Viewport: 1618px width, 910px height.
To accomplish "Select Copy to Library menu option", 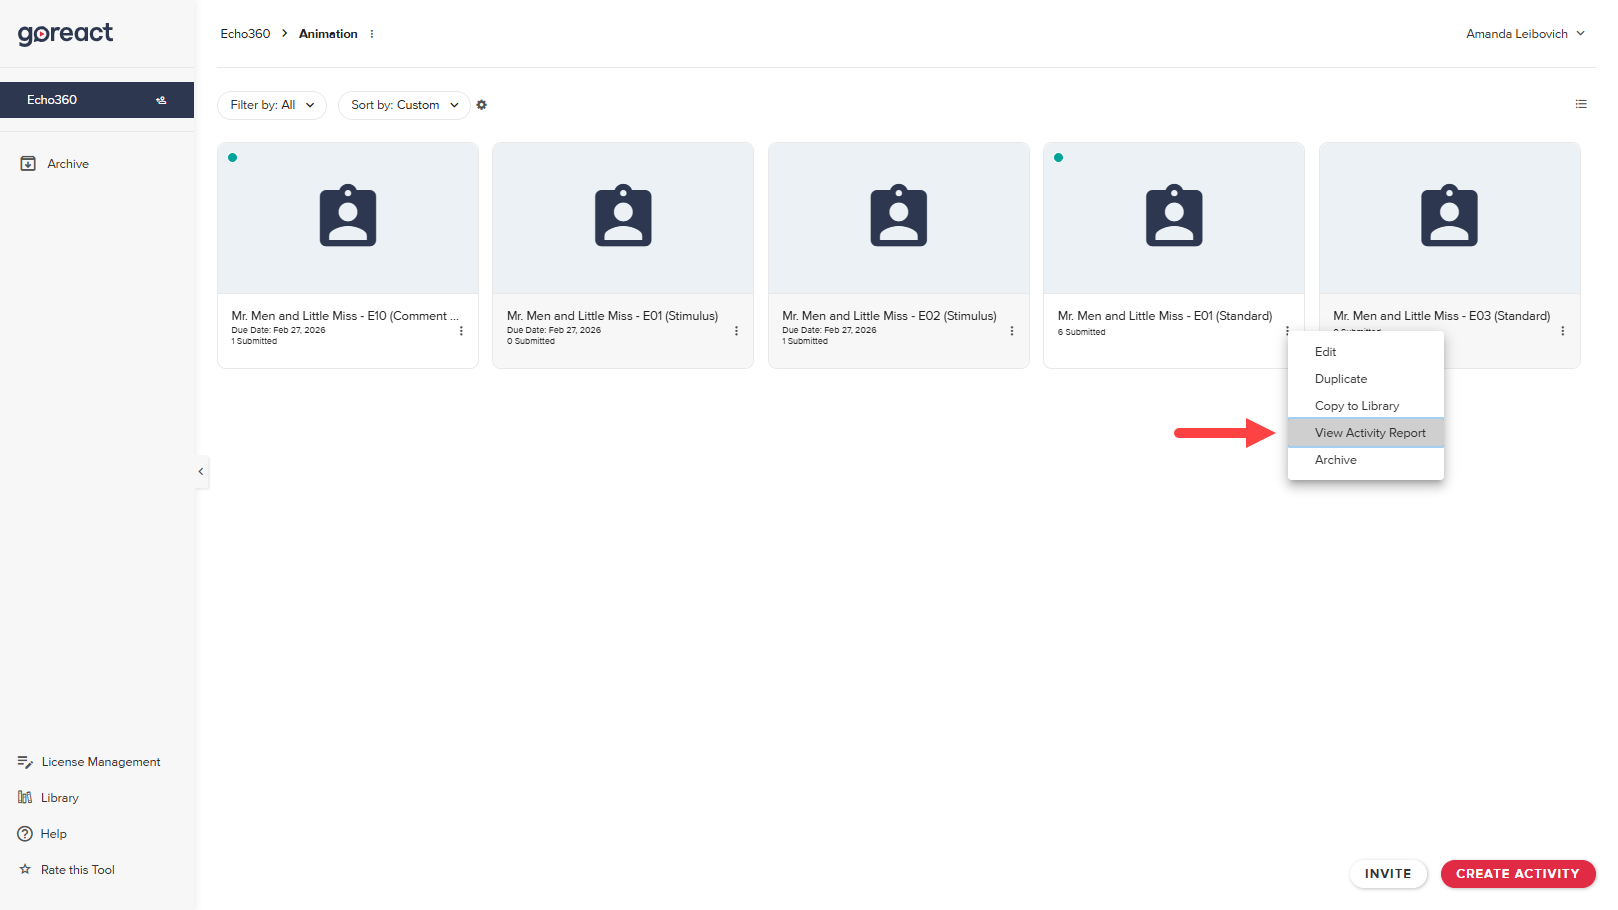I will click(x=1357, y=405).
